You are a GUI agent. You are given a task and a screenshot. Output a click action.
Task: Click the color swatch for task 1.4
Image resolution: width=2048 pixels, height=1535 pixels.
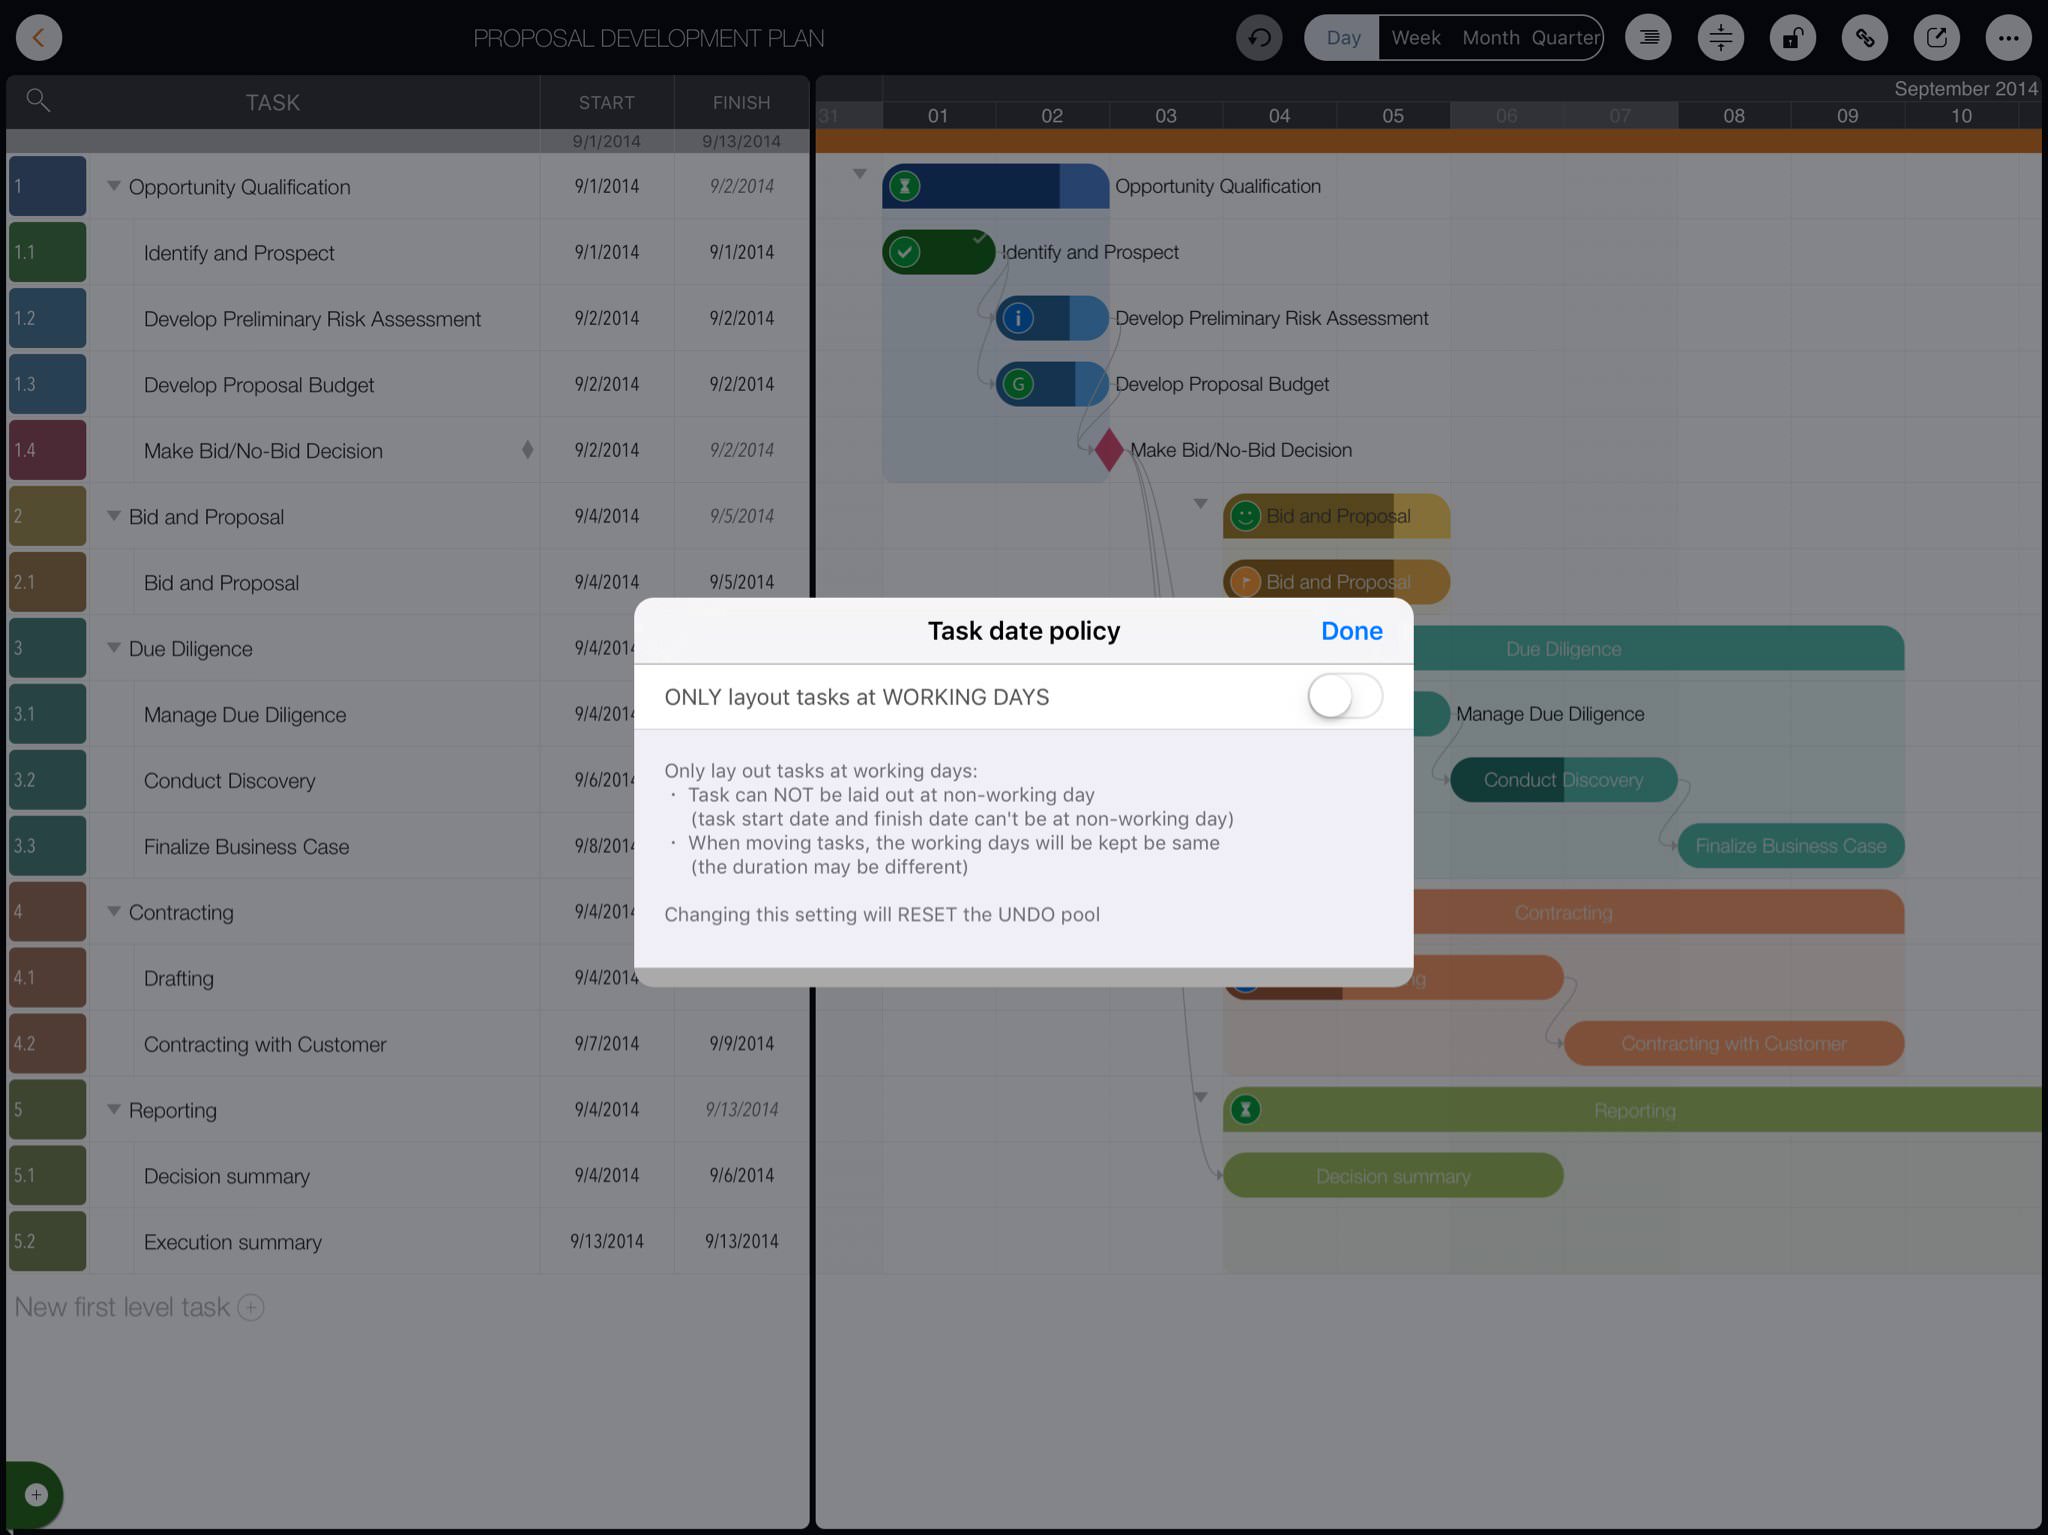click(47, 450)
